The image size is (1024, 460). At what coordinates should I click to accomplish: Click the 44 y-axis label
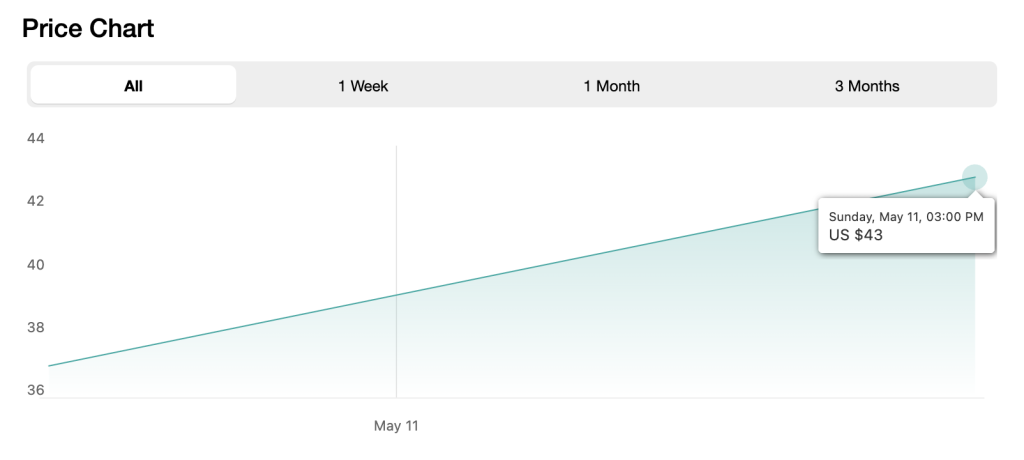35,139
